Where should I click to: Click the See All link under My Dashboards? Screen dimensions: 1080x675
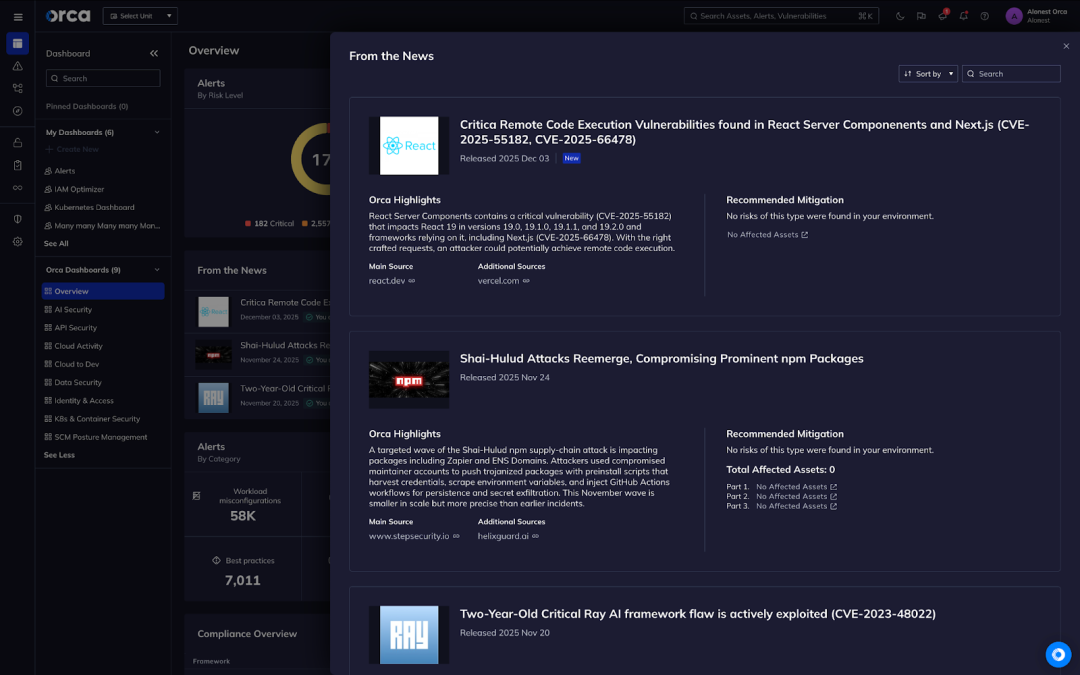pyautogui.click(x=55, y=243)
